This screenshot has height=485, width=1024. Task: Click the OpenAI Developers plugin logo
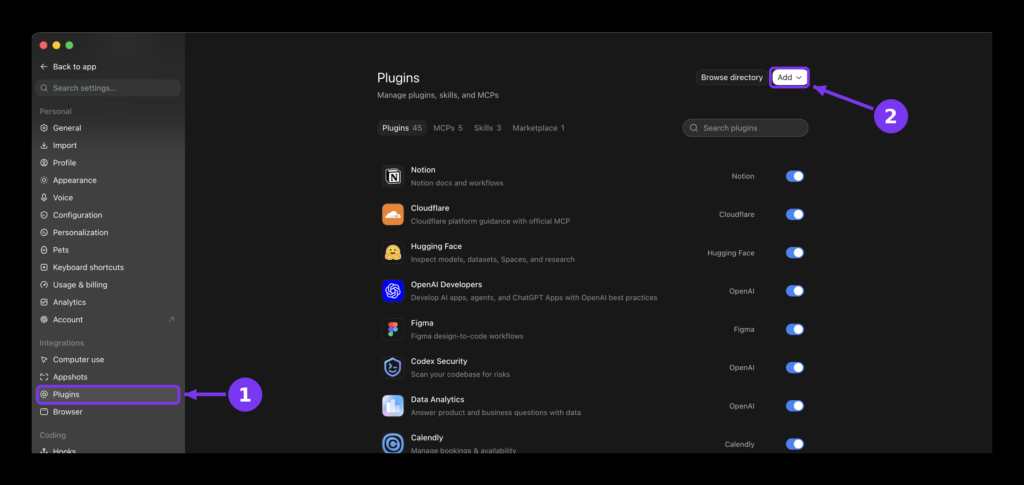click(392, 291)
